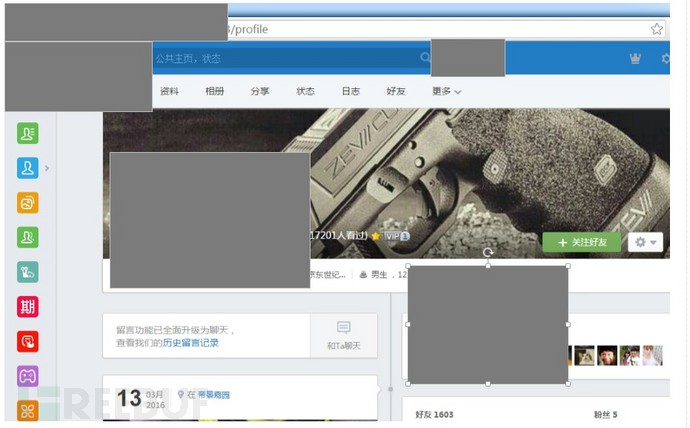
Task: Go to the 日志 tab
Action: pyautogui.click(x=351, y=91)
